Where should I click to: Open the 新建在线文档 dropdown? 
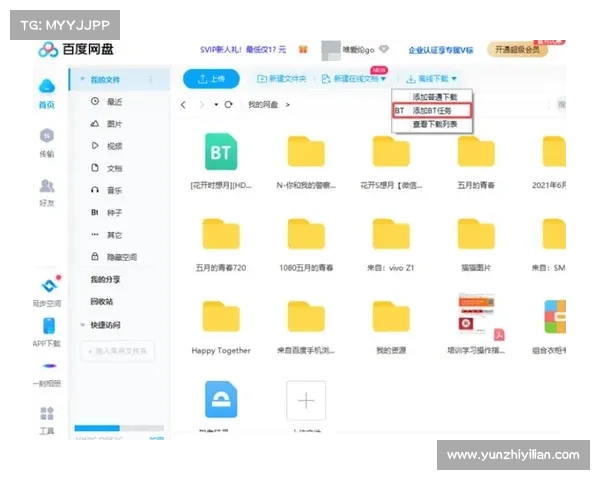pyautogui.click(x=354, y=79)
